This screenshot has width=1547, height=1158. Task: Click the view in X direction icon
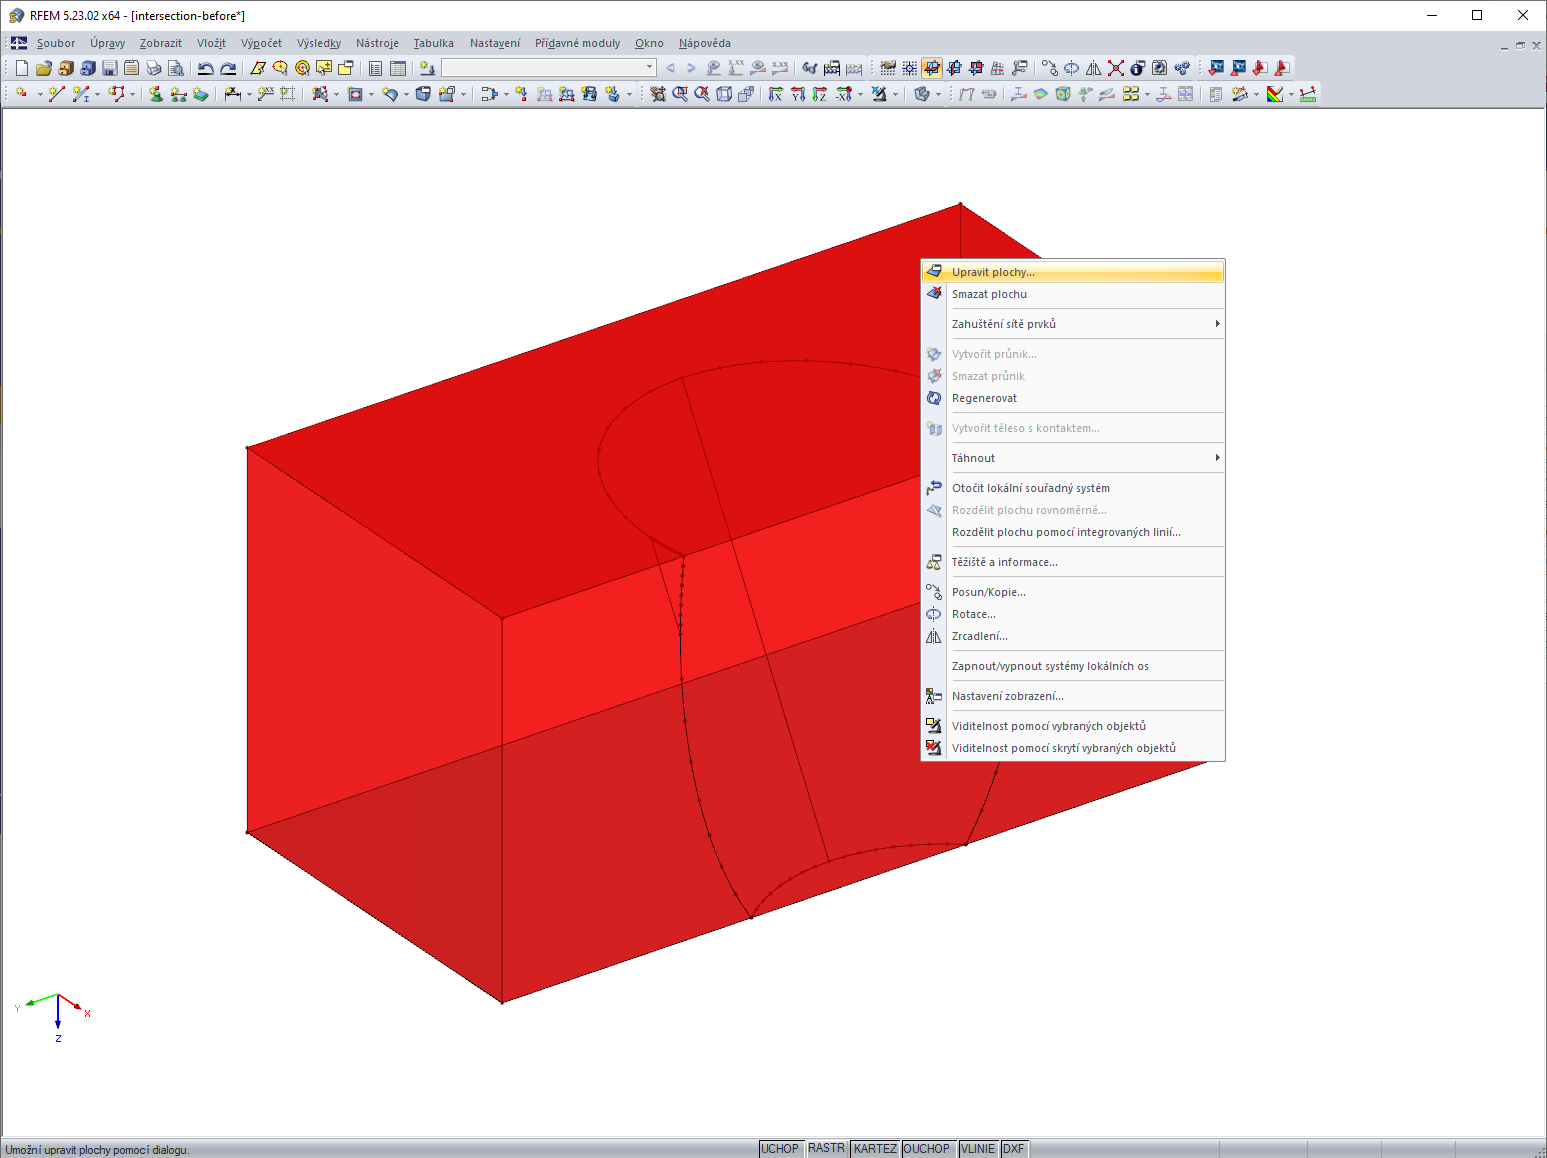pos(775,94)
